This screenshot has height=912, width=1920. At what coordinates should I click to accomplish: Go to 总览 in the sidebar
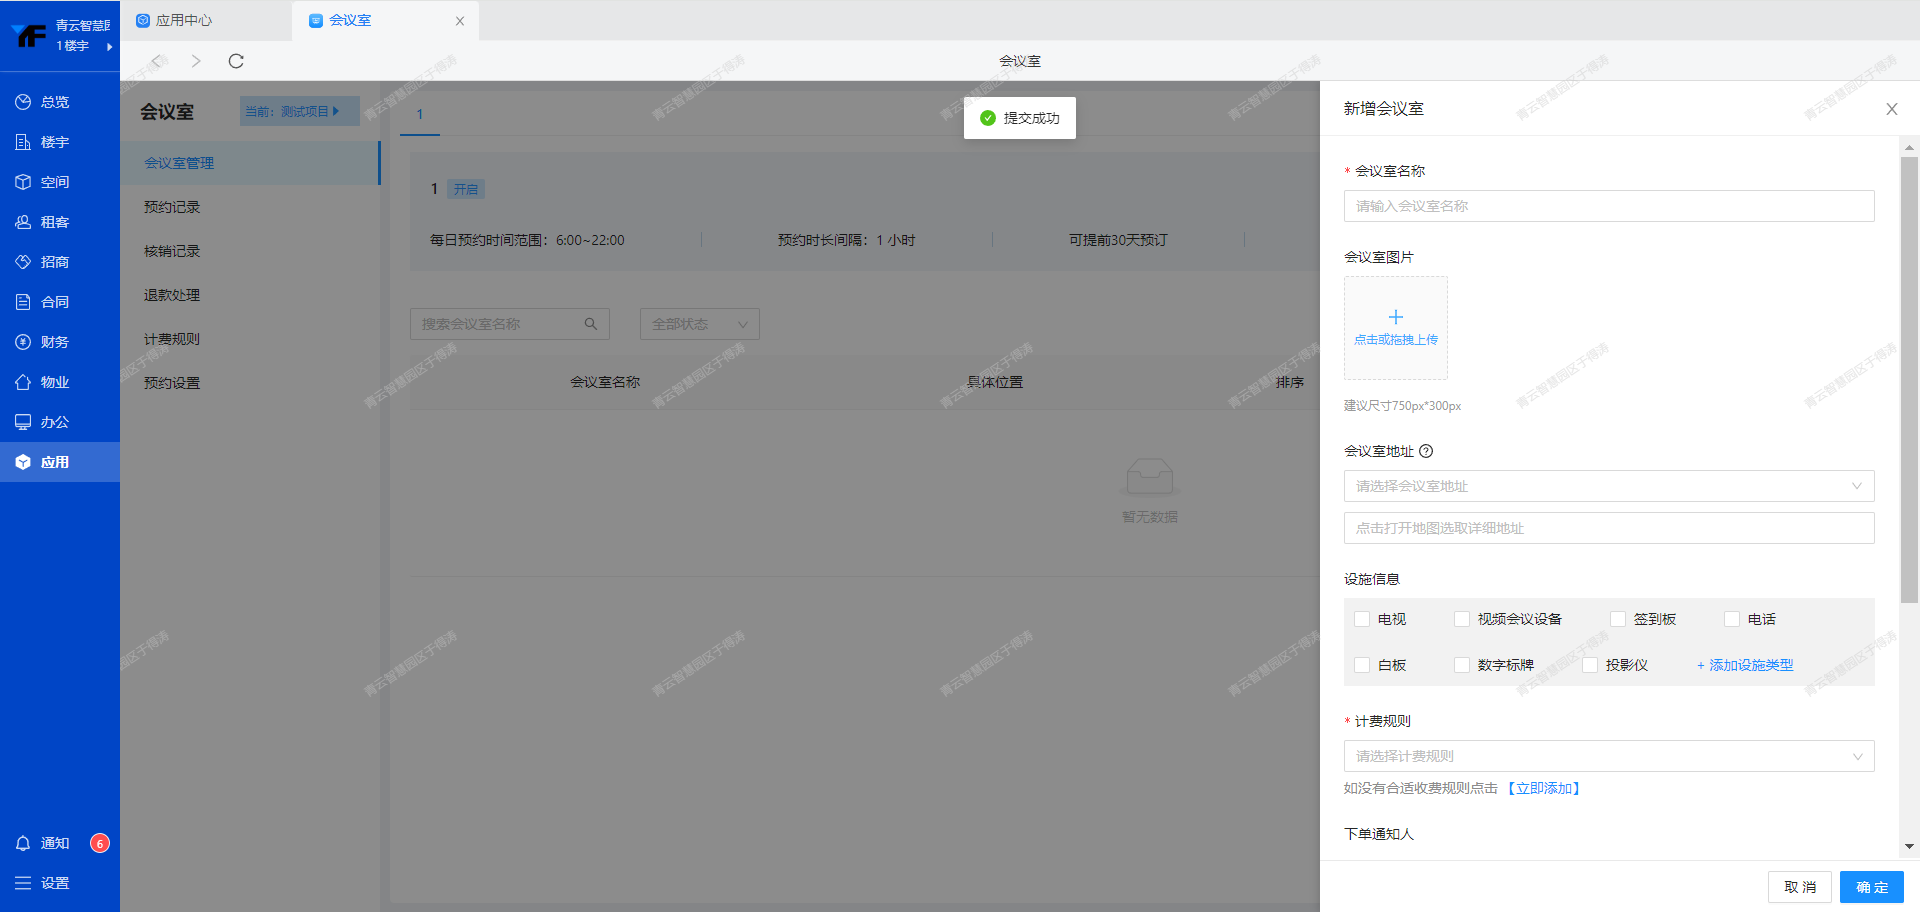[x=55, y=102]
